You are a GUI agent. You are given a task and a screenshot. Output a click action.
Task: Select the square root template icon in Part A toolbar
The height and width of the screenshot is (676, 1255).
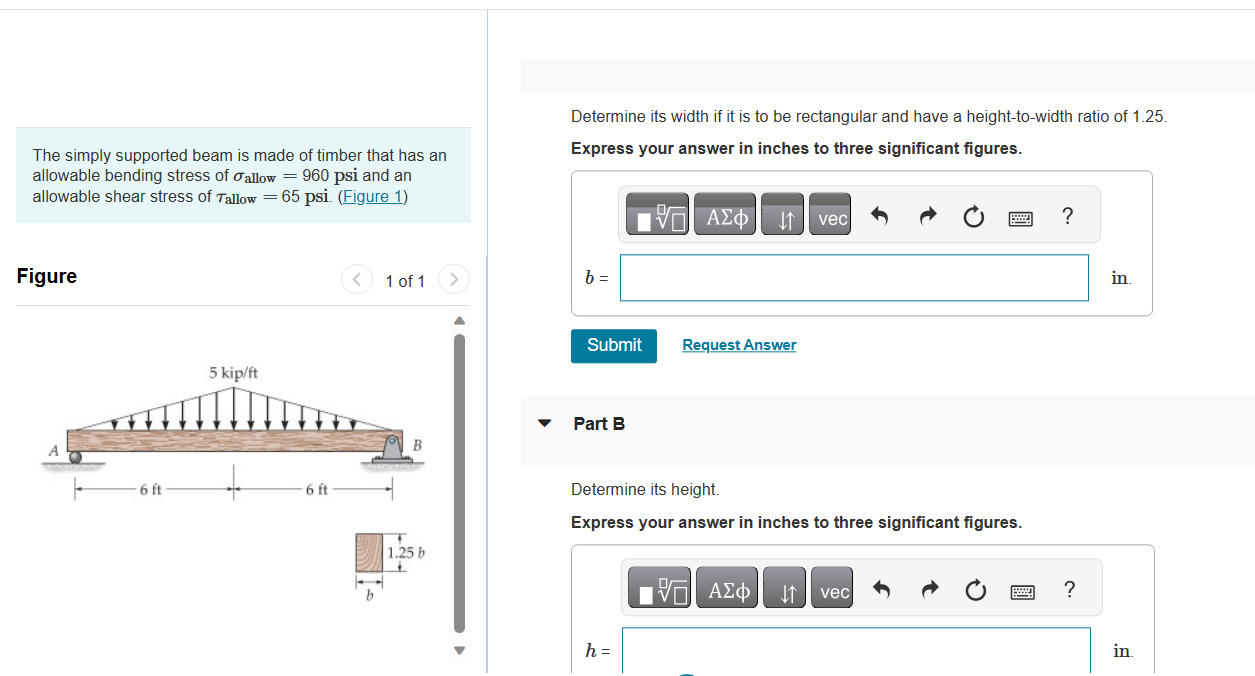click(x=656, y=214)
